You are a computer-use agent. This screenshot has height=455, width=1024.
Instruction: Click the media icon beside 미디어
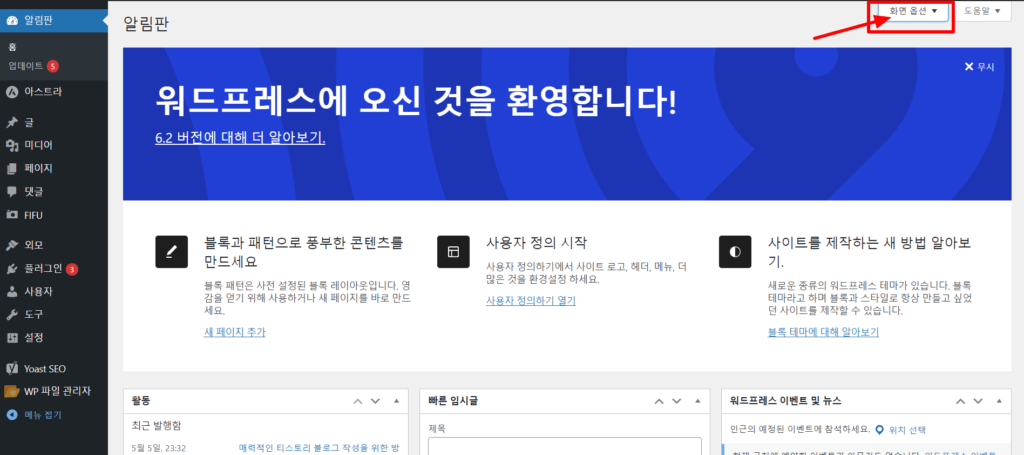pyautogui.click(x=12, y=145)
